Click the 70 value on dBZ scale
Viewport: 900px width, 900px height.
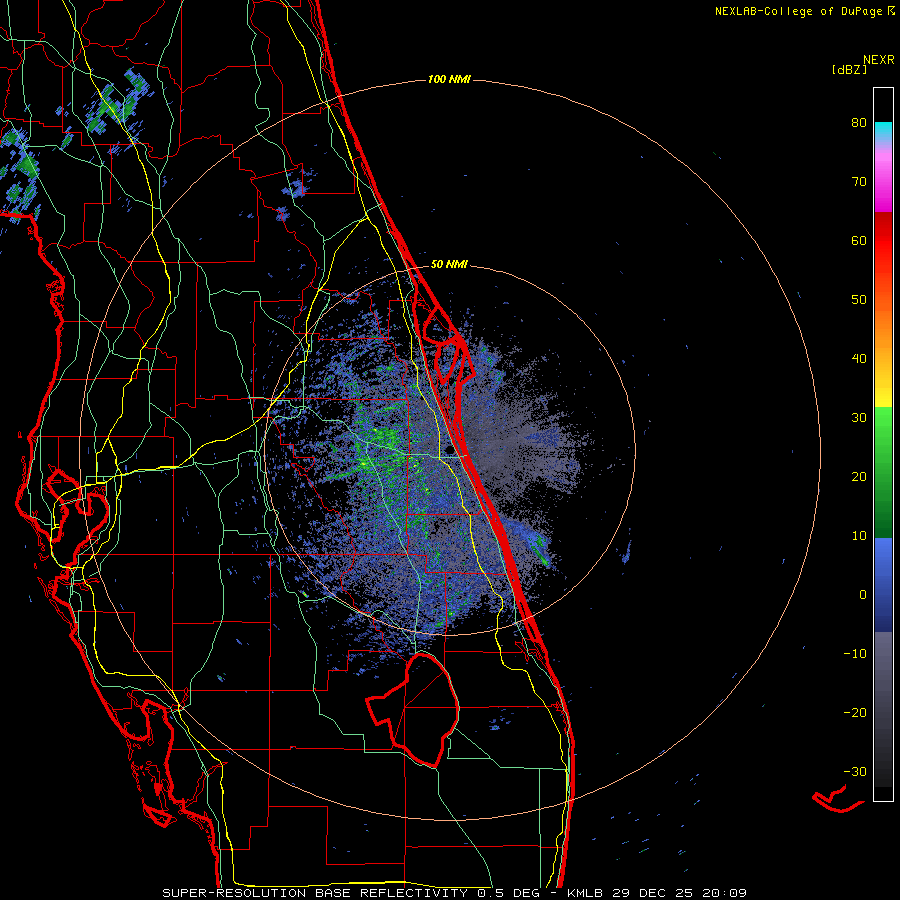(x=859, y=182)
